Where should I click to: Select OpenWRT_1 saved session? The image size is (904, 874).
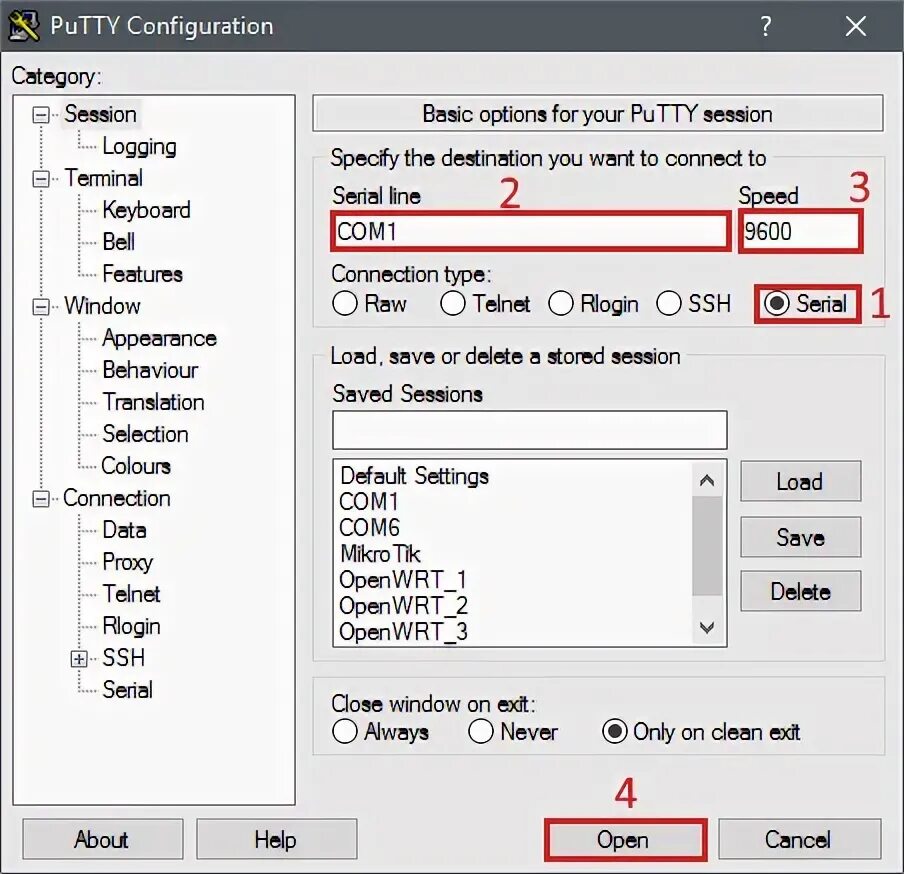(x=402, y=580)
